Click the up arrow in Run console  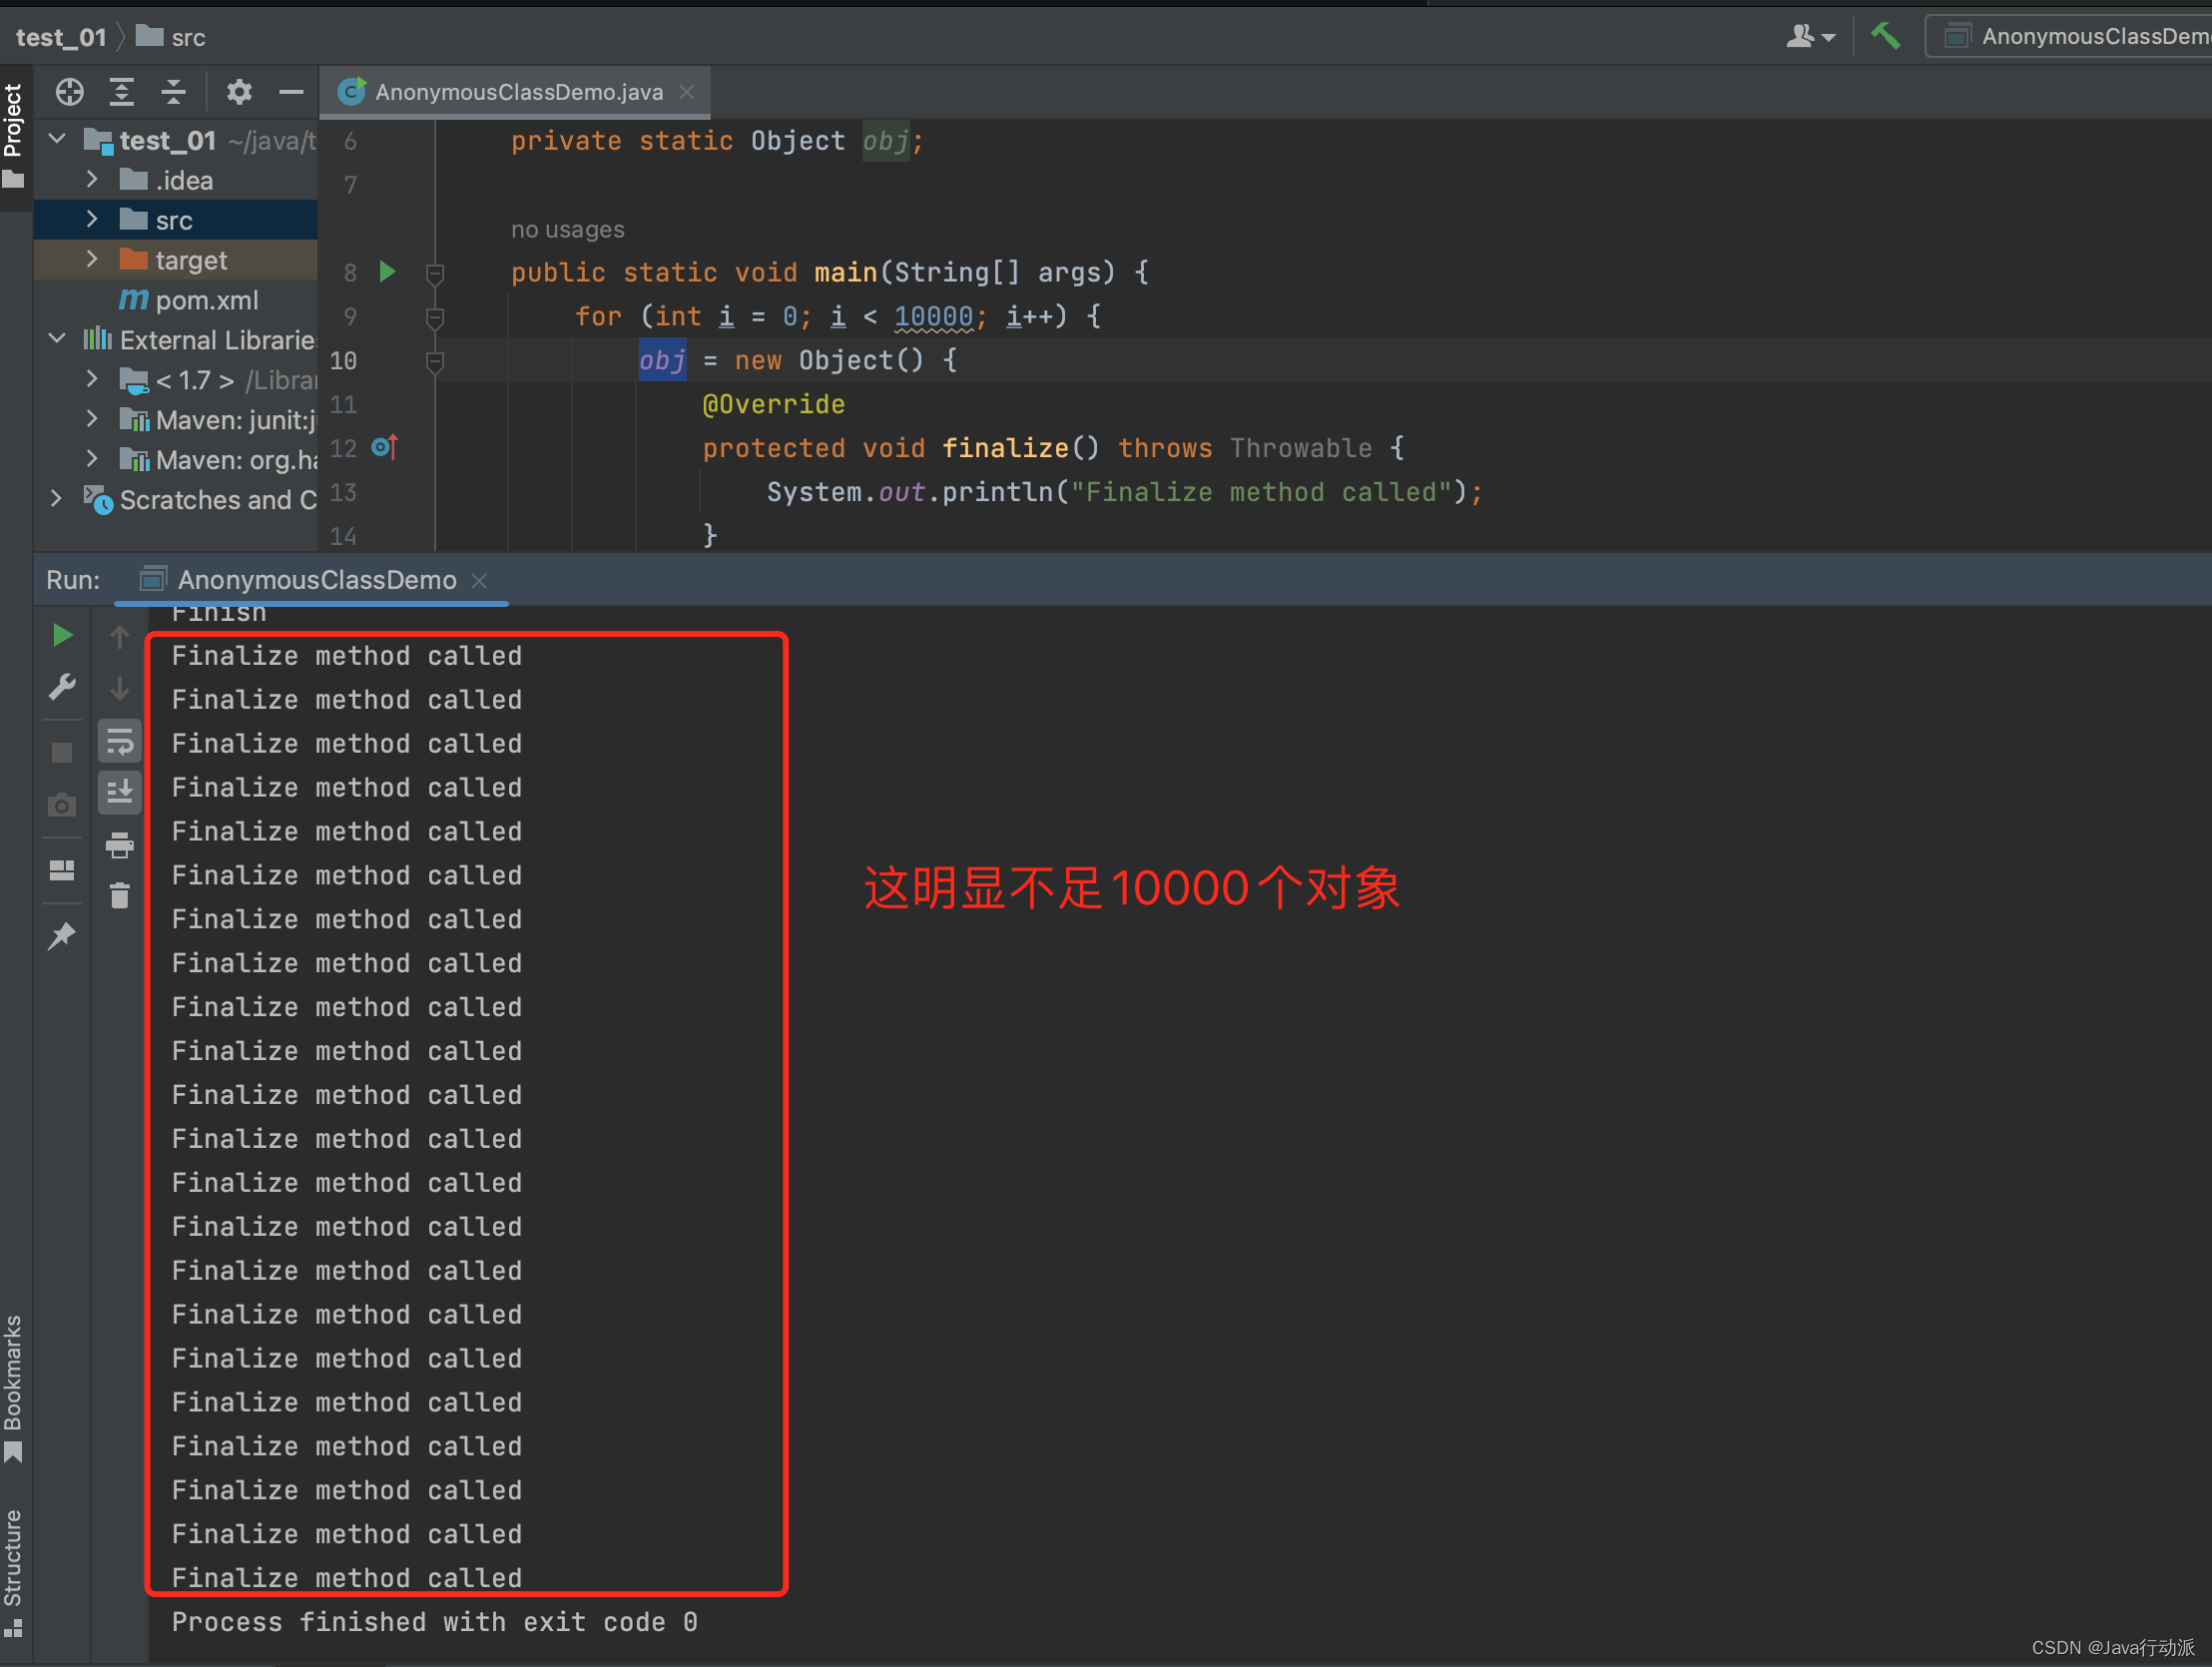click(120, 636)
